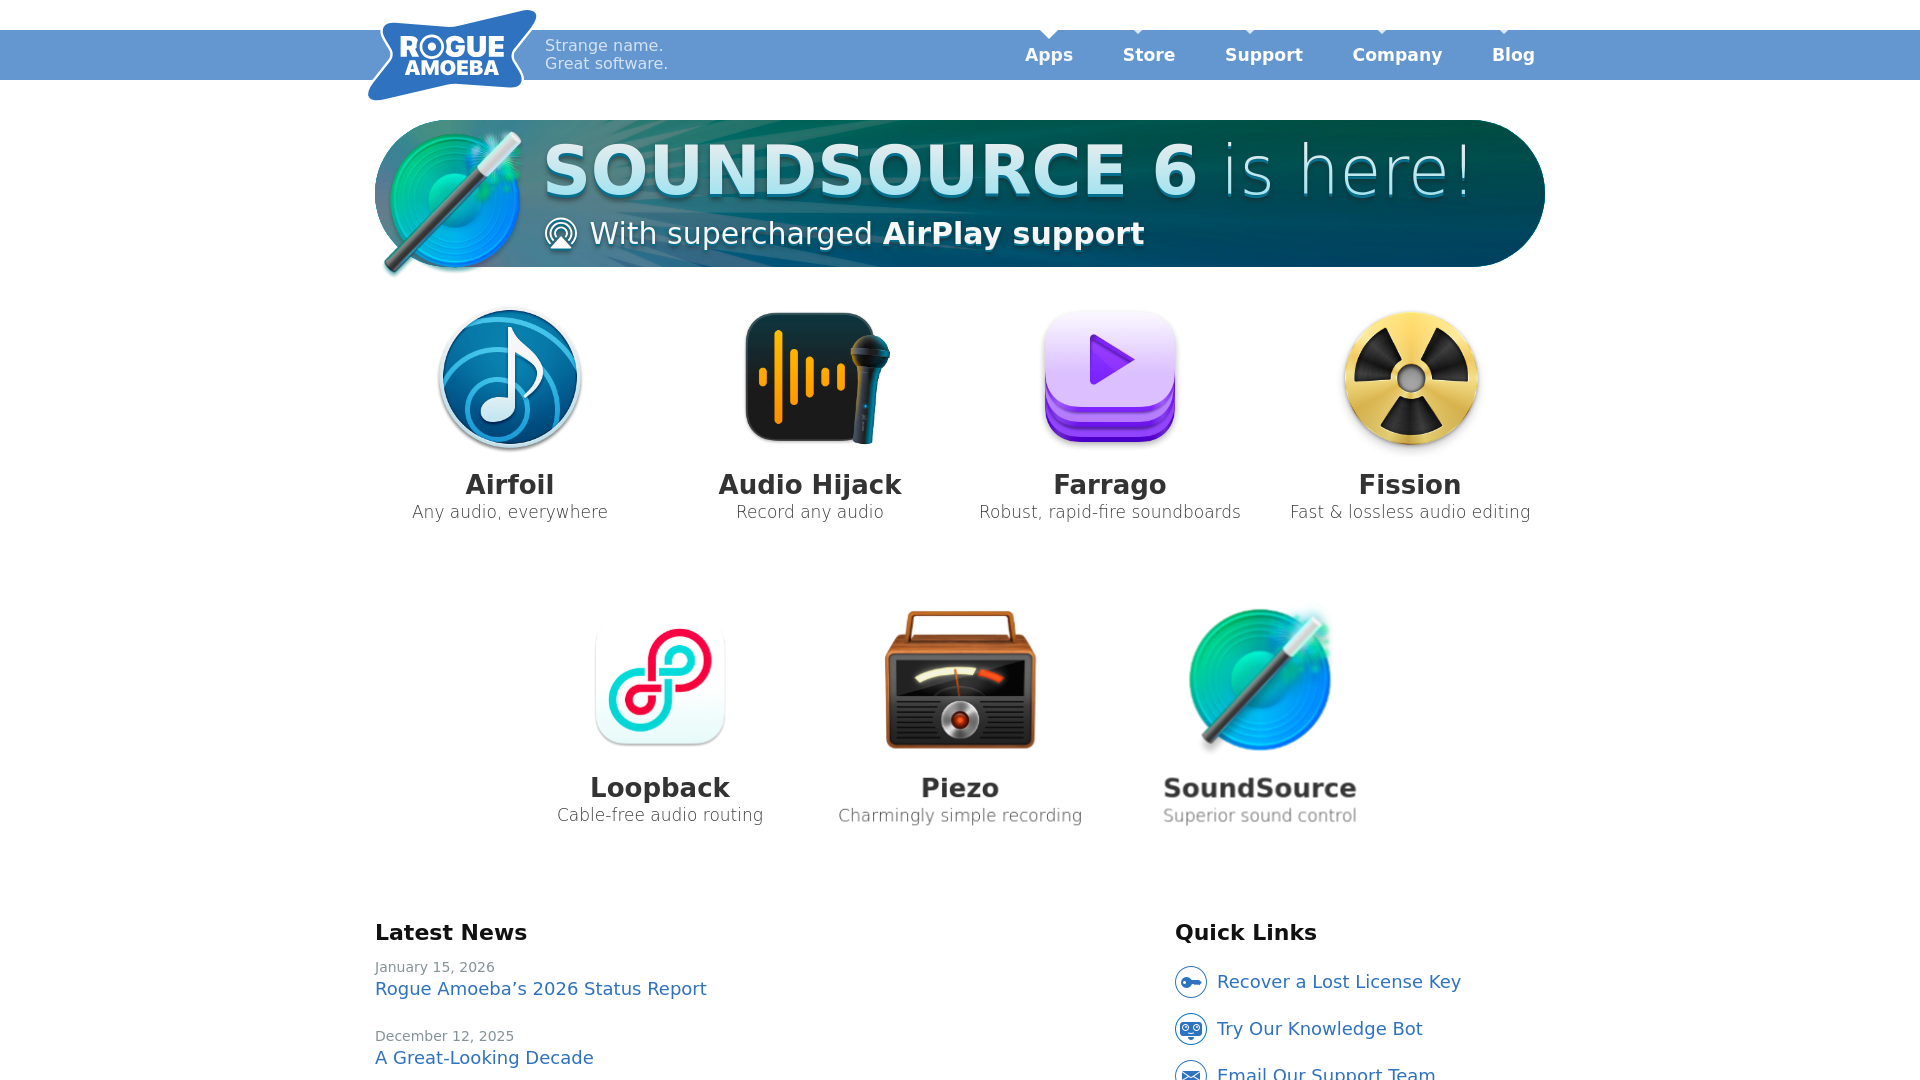Open the Airfoil app icon

510,379
